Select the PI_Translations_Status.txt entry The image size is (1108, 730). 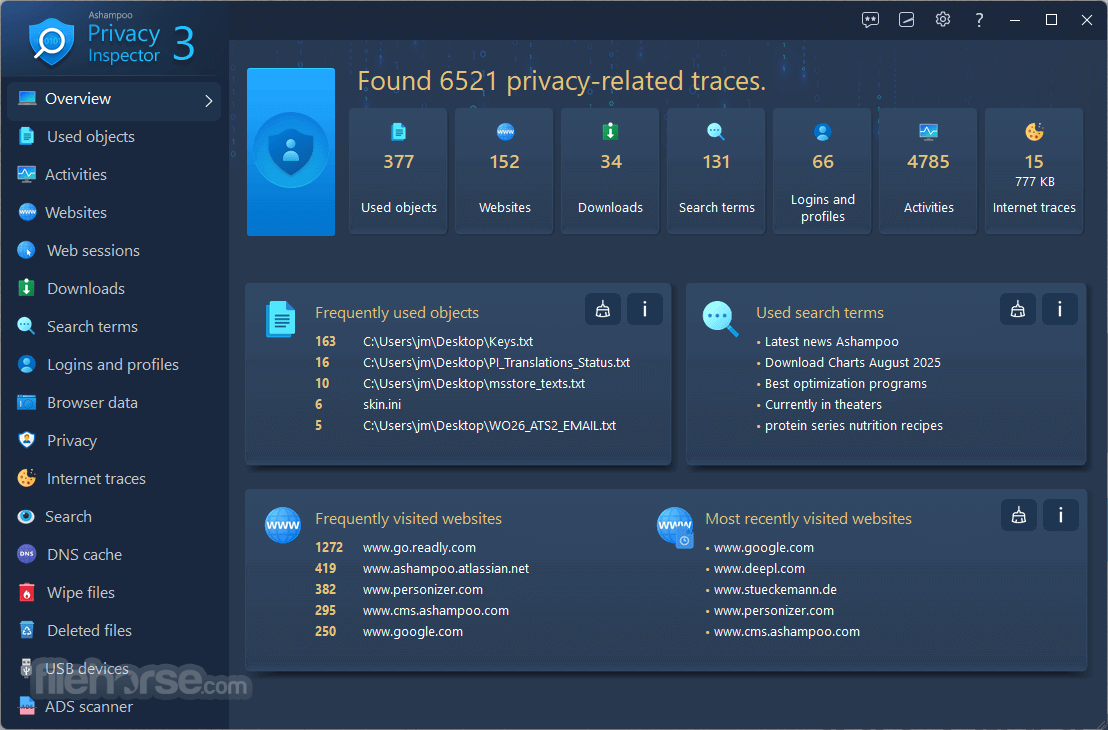point(496,363)
